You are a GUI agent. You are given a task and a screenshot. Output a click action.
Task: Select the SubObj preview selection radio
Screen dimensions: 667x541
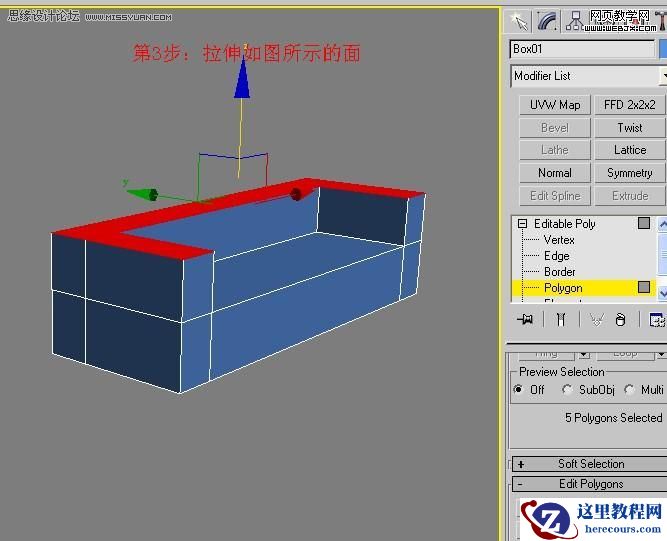567,389
